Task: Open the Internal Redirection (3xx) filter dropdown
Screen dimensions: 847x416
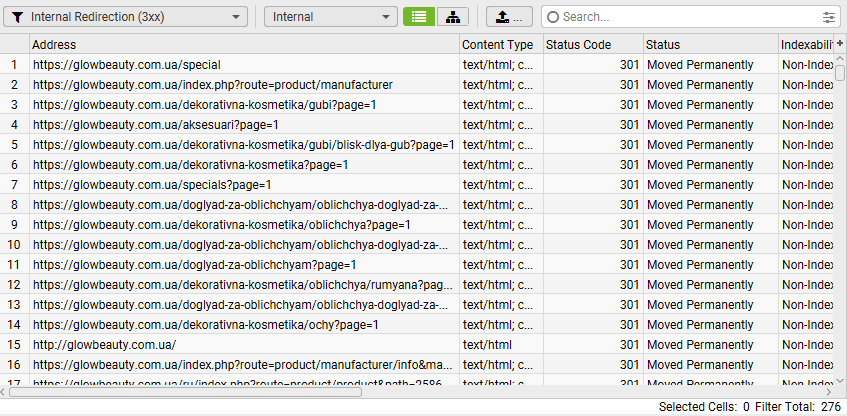Action: click(x=125, y=17)
